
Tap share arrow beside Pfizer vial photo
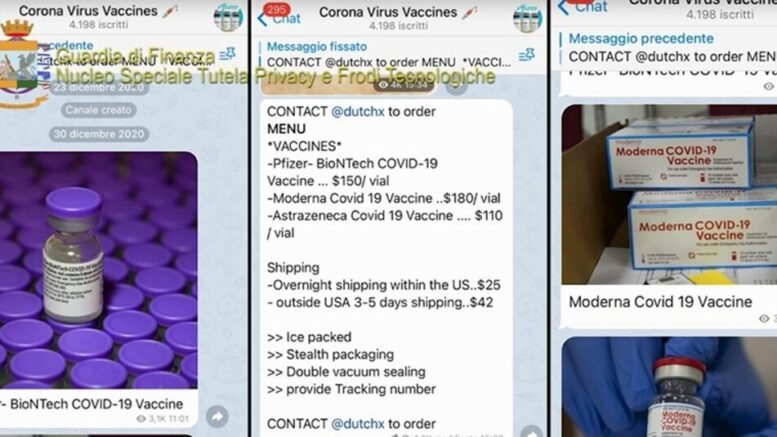click(217, 417)
